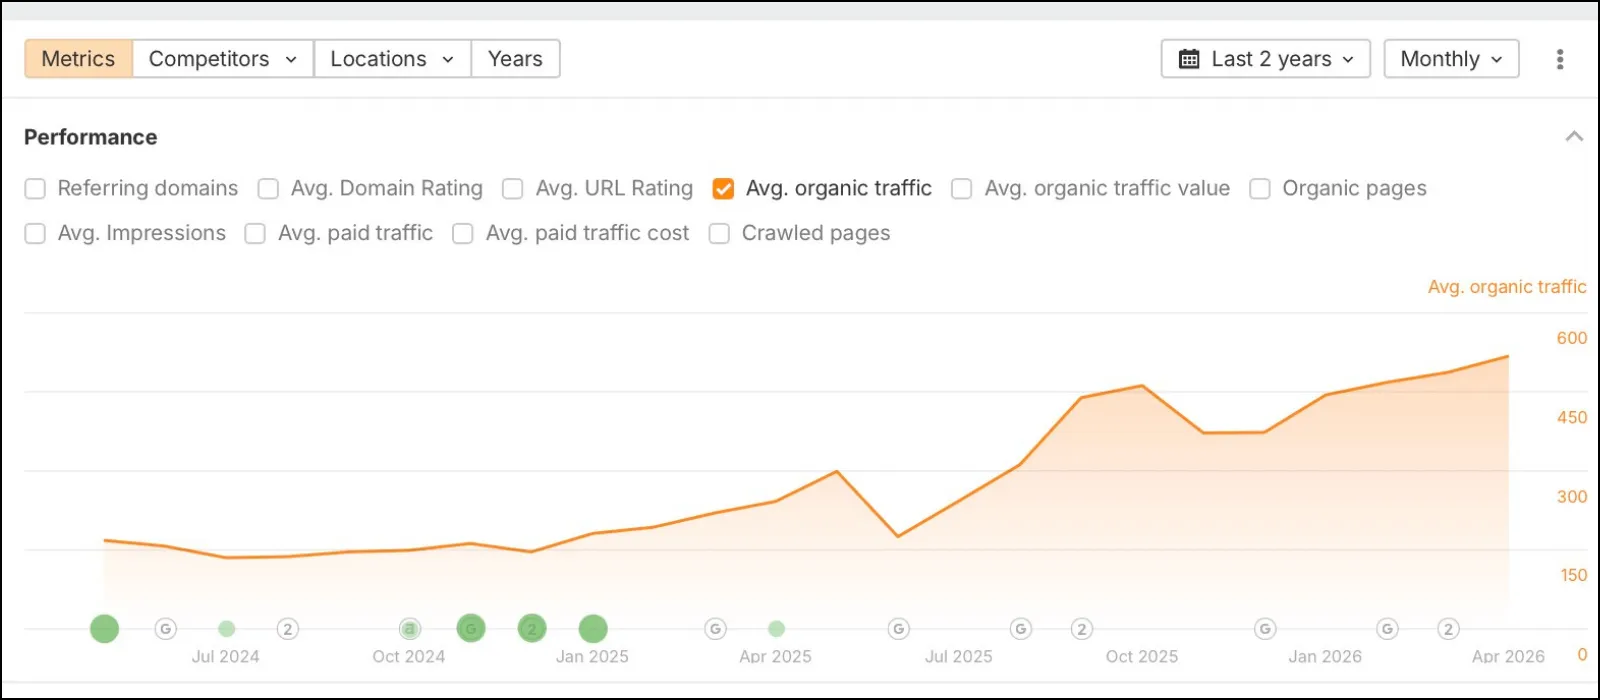Viewport: 1600px width, 700px height.
Task: Switch to the Metrics tab
Action: 78,59
